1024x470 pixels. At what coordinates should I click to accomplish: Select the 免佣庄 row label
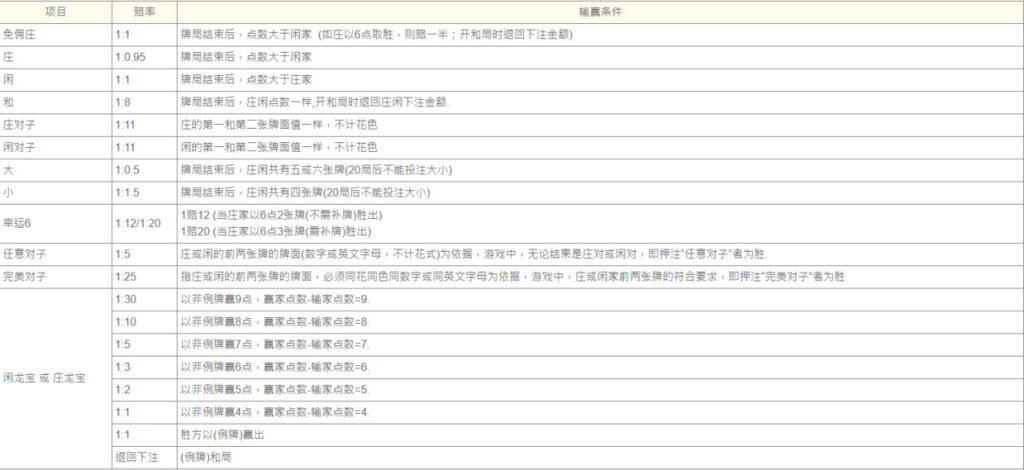[x=22, y=33]
